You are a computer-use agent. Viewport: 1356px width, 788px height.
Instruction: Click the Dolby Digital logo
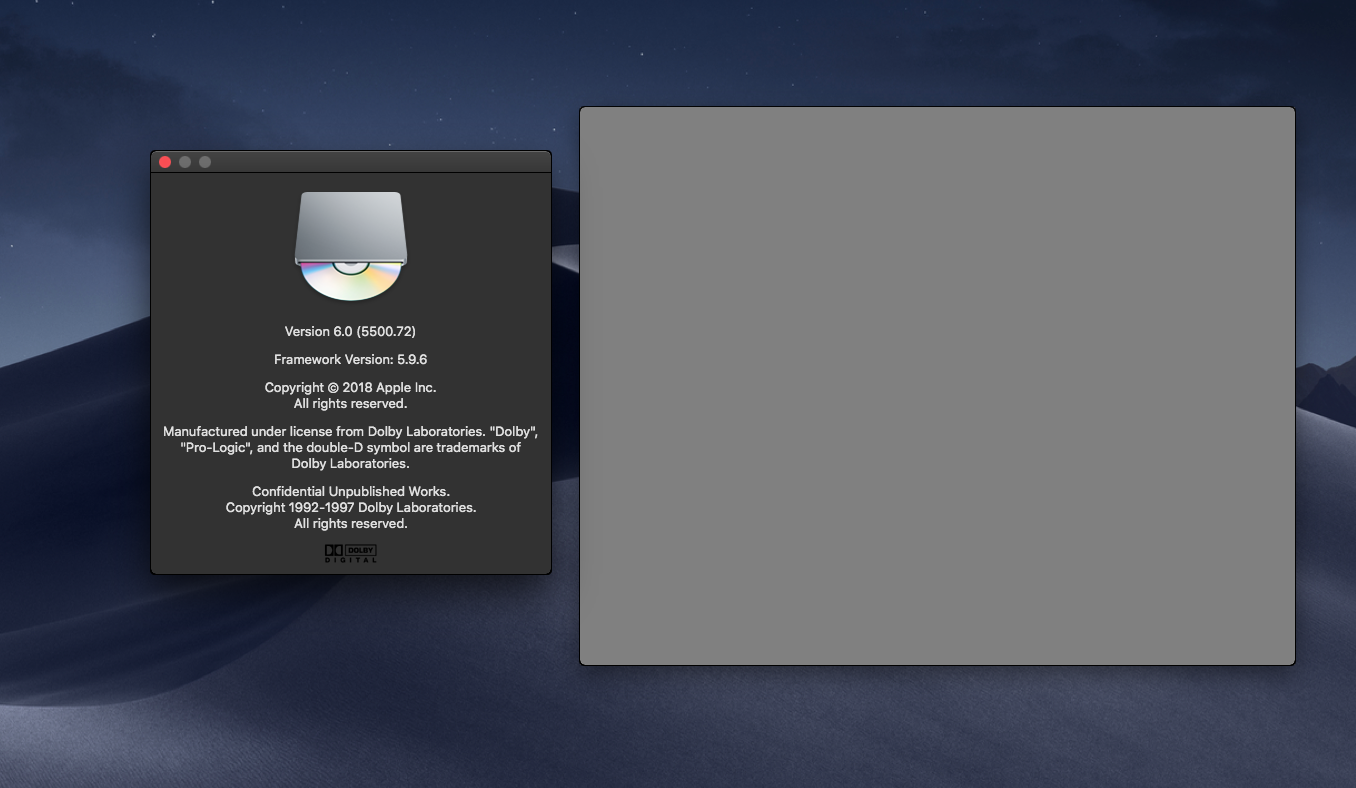pyautogui.click(x=351, y=553)
